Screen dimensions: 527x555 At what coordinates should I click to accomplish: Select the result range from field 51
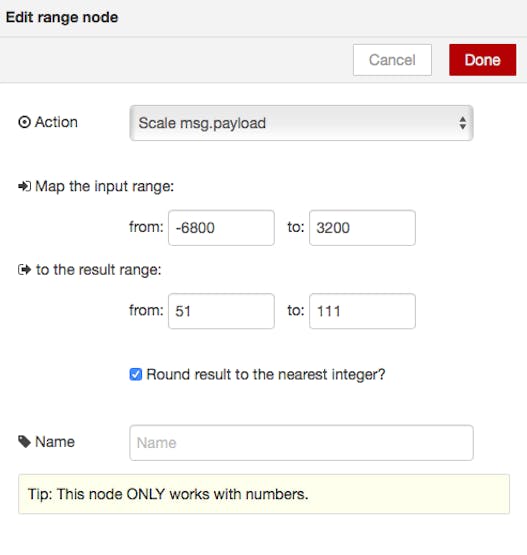[221, 311]
